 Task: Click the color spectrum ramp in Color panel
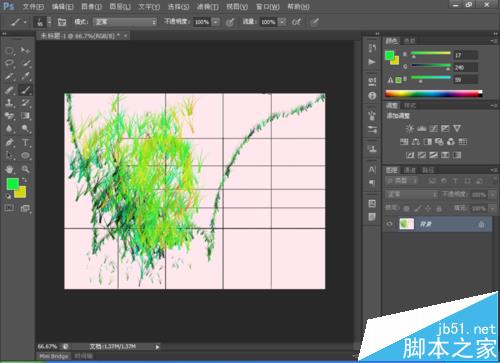[x=434, y=94]
